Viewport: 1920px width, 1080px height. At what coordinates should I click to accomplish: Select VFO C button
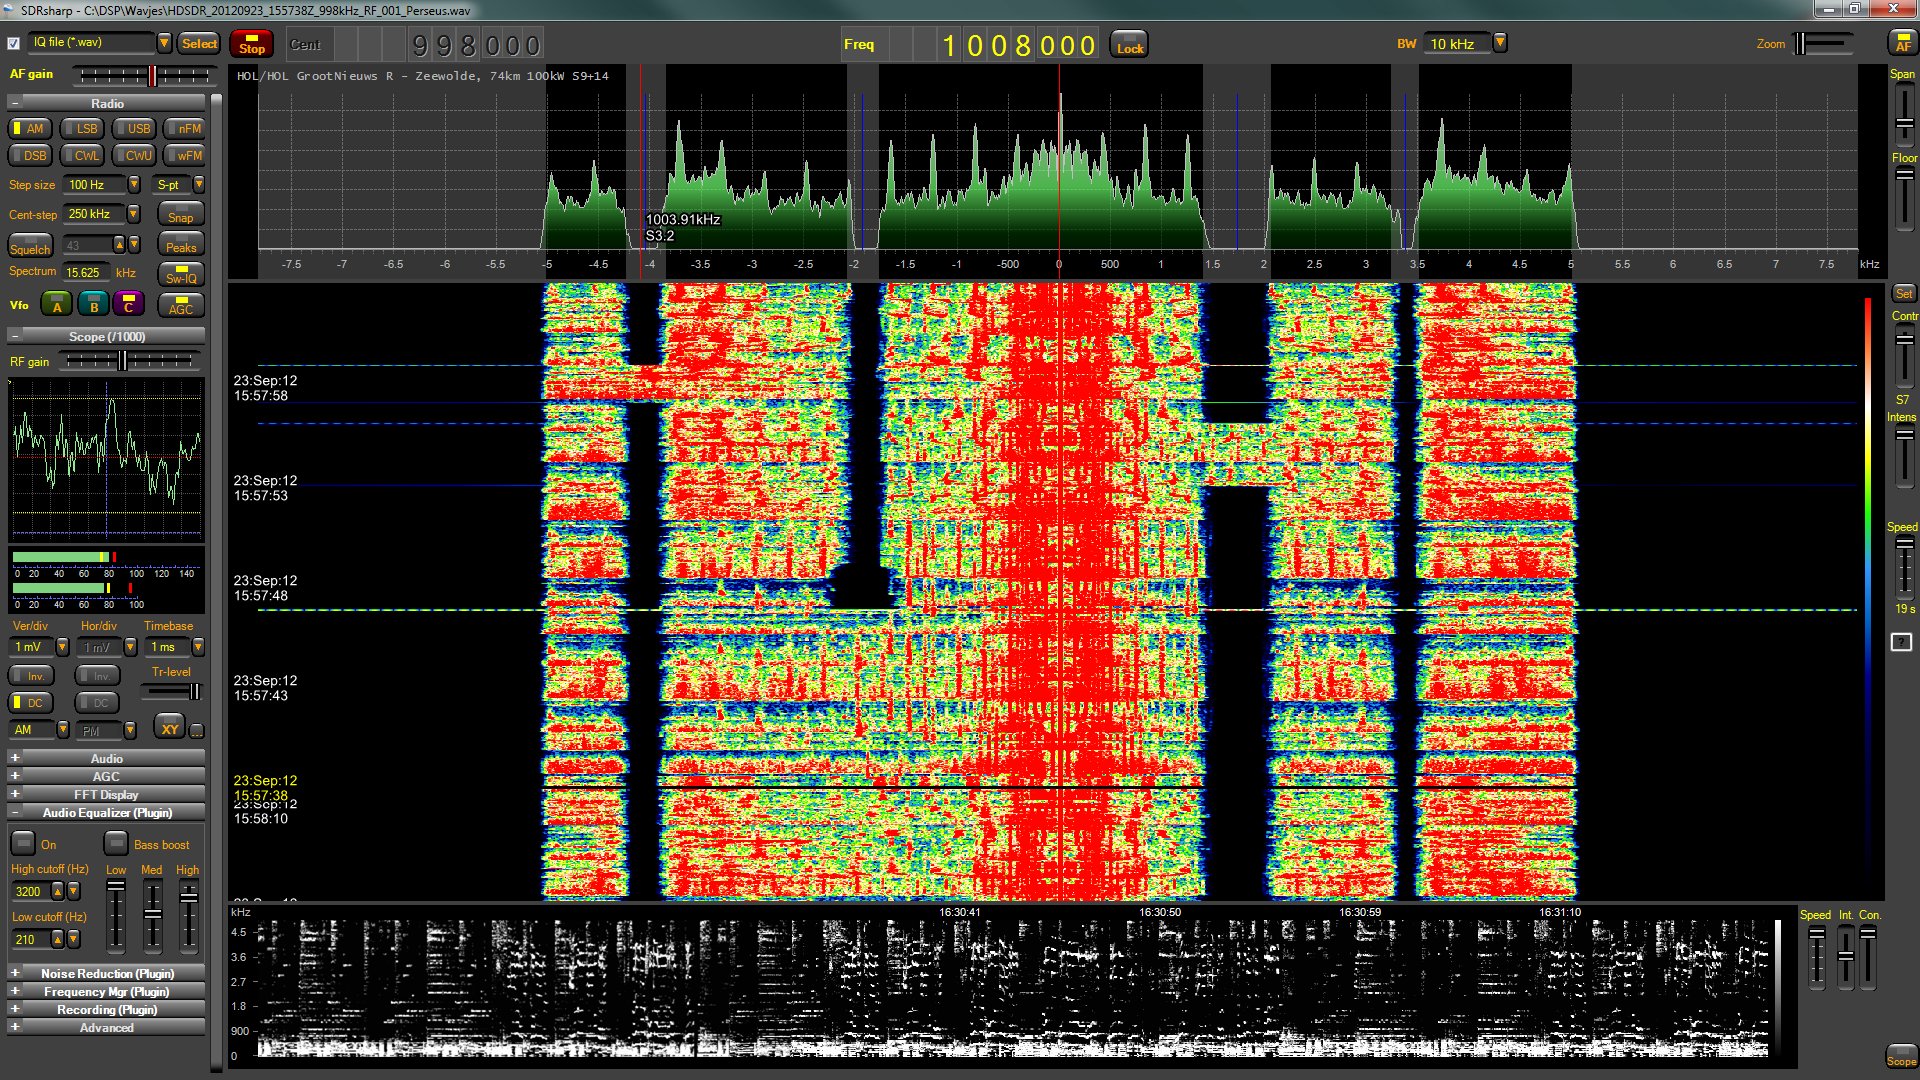click(128, 305)
